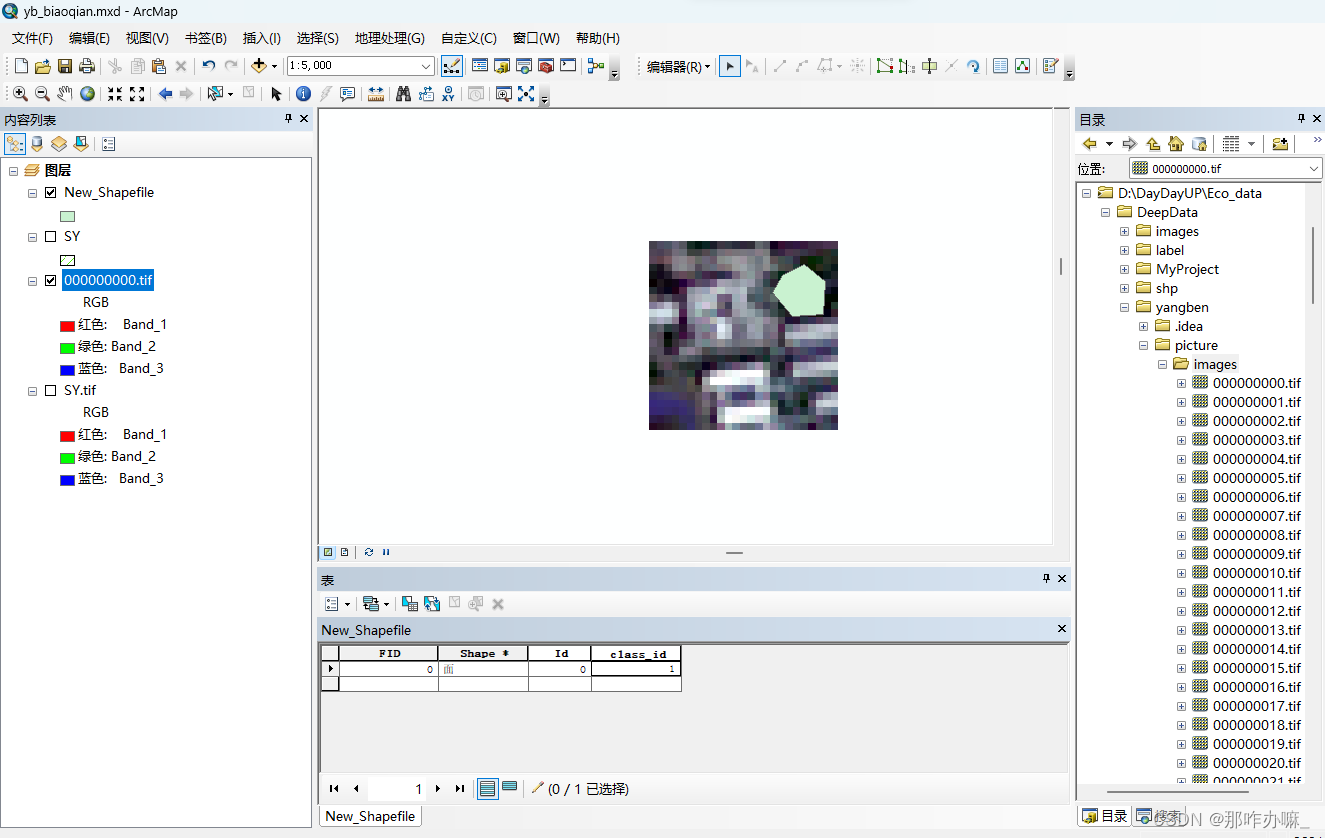Open the 地理处理(G) menu
The width and height of the screenshot is (1325, 838).
(389, 38)
